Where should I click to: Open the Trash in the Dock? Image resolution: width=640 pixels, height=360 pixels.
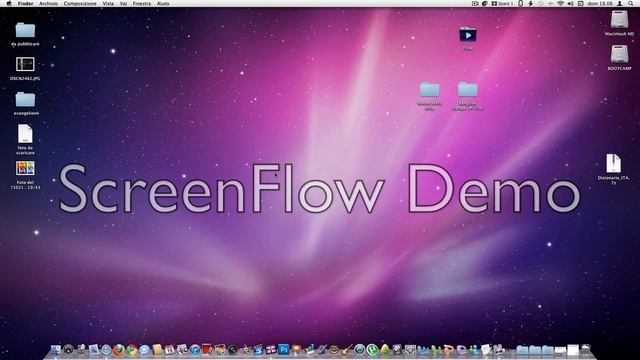coord(587,349)
